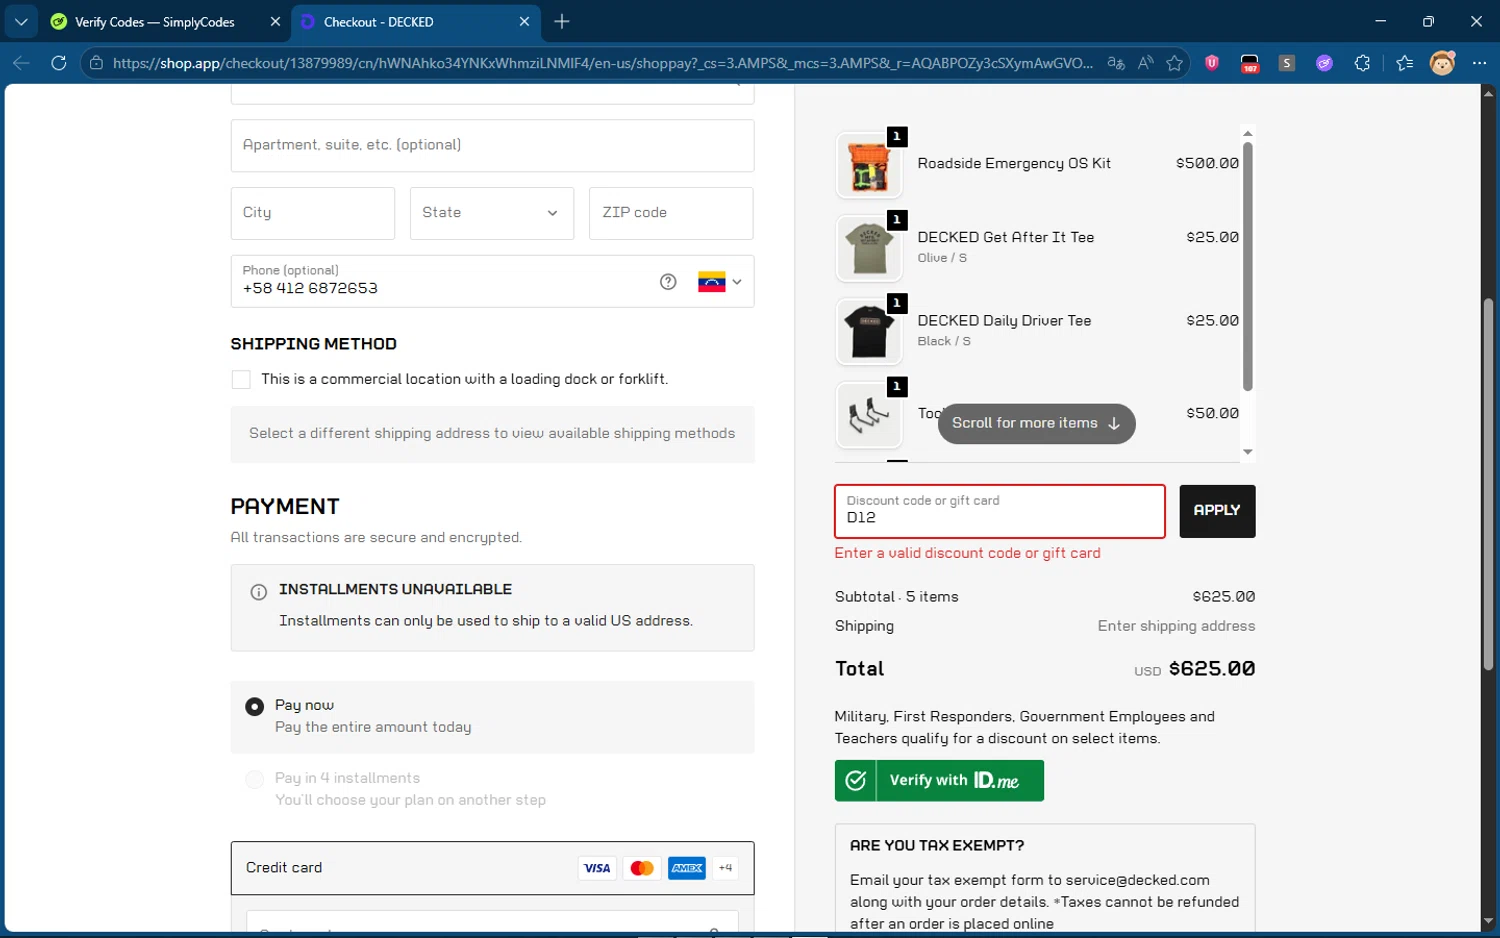Click the Verify with ID.me button
The image size is (1500, 938).
coord(939,781)
